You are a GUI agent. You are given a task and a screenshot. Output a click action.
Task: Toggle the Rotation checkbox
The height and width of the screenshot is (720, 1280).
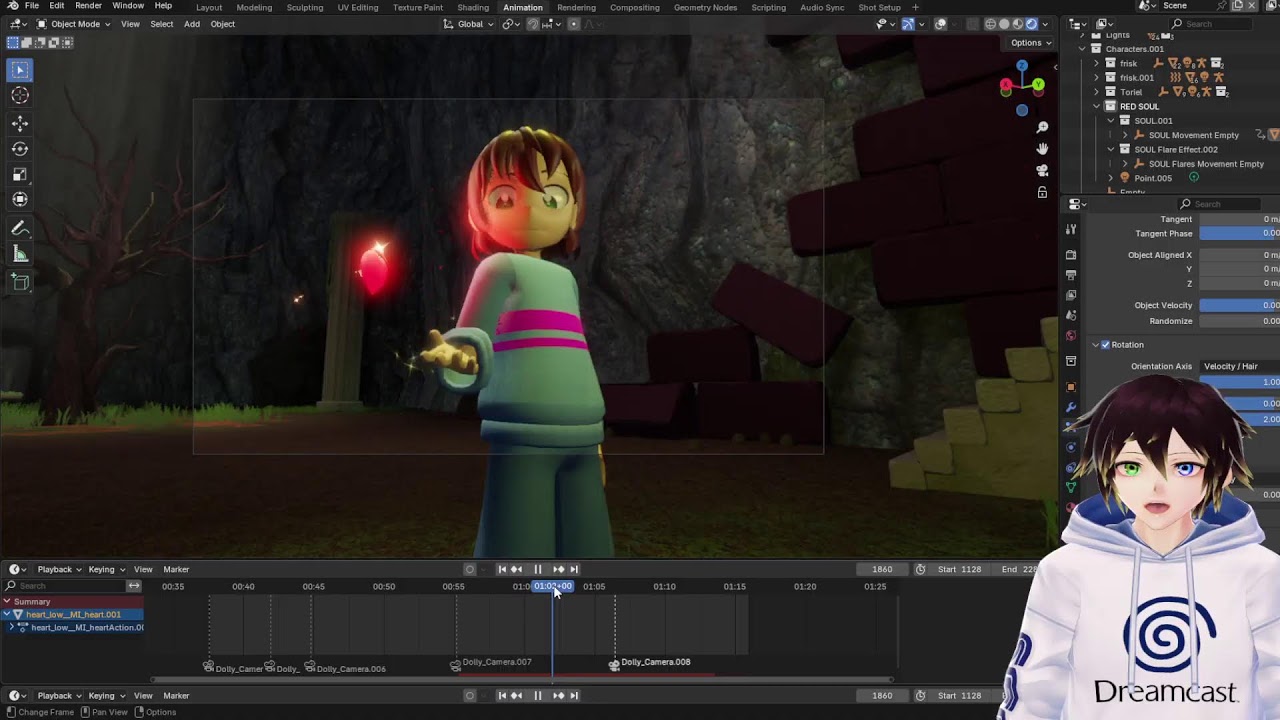(1105, 345)
